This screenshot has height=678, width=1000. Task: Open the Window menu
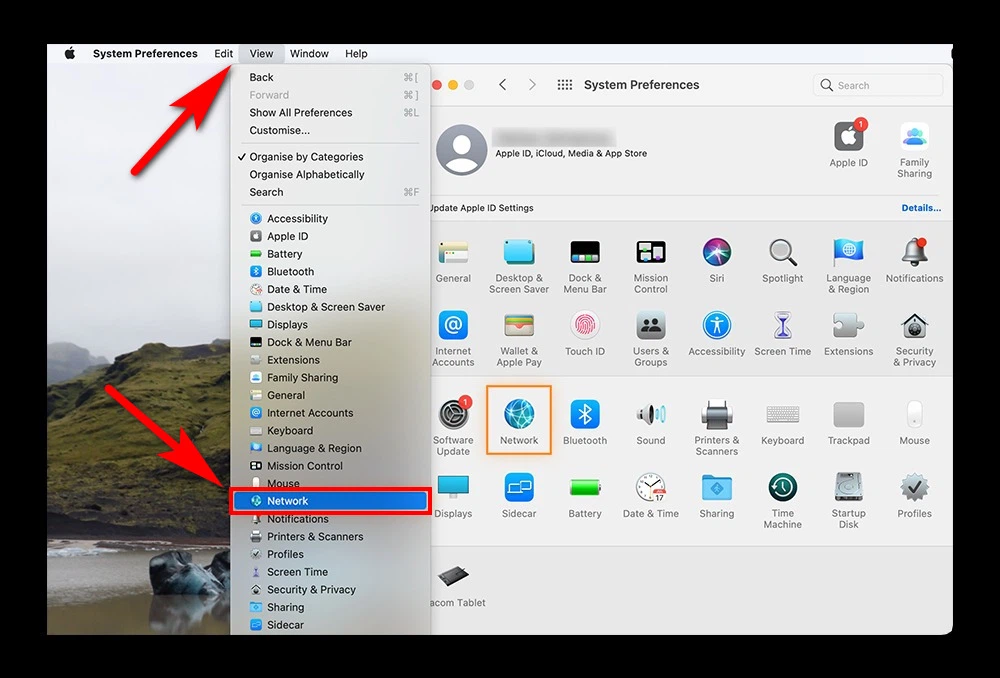coord(309,54)
